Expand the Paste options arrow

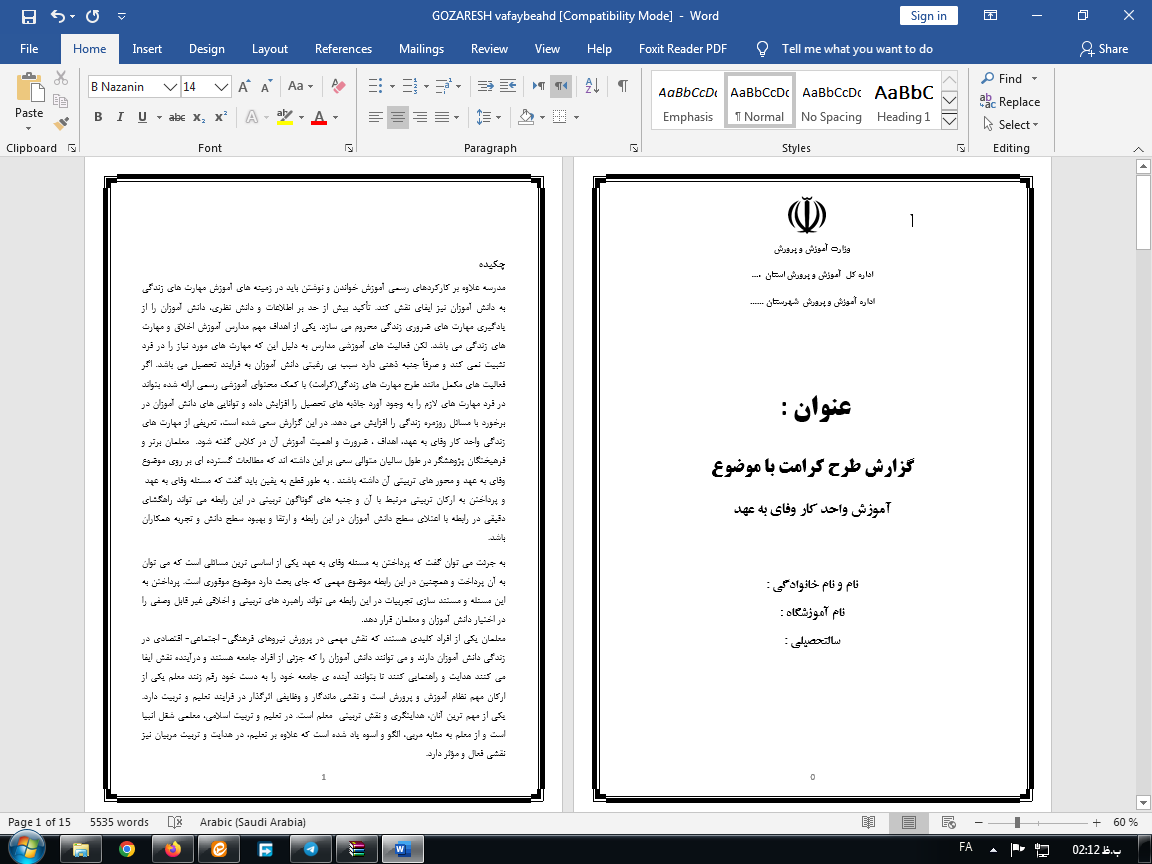(x=29, y=128)
